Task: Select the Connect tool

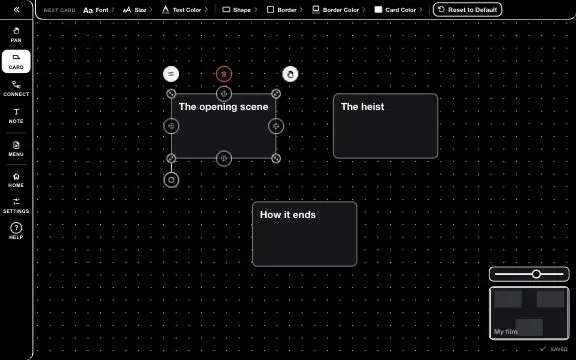Action: [16, 89]
